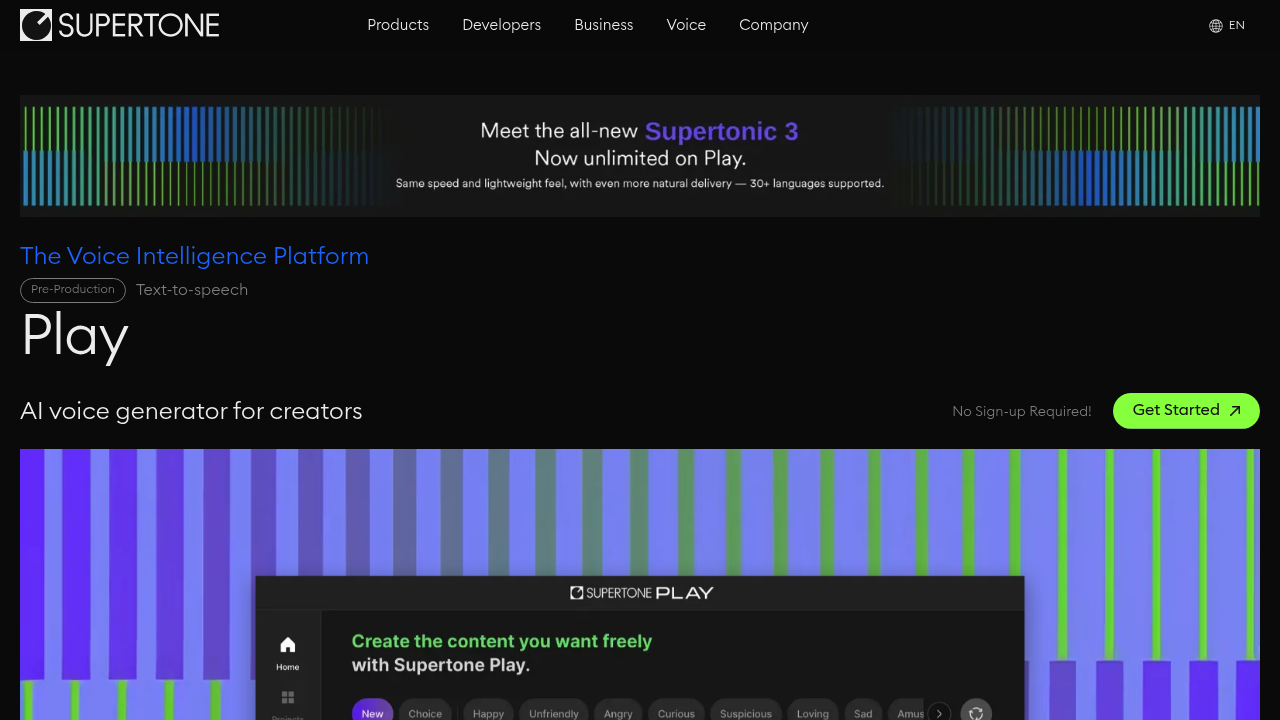
Task: Open the Developers menu
Action: 501,25
